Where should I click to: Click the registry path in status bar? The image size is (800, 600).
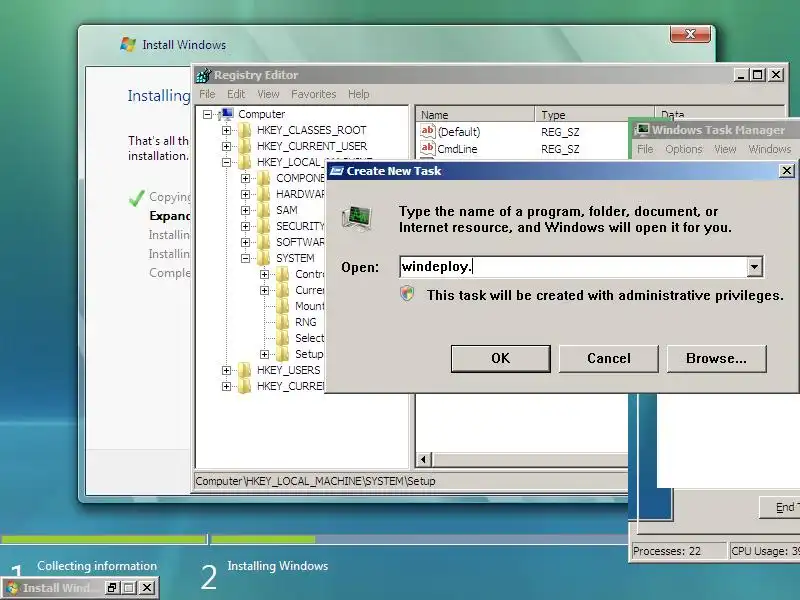pyautogui.click(x=315, y=481)
